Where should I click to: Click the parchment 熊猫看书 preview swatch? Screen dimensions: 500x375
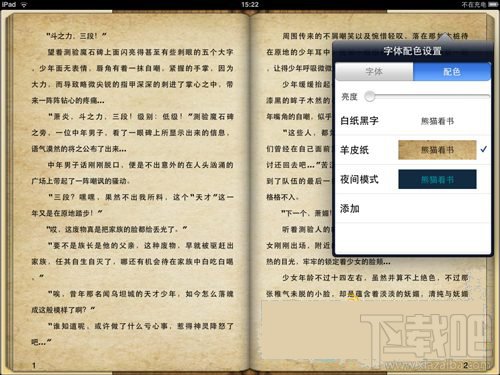pyautogui.click(x=437, y=150)
